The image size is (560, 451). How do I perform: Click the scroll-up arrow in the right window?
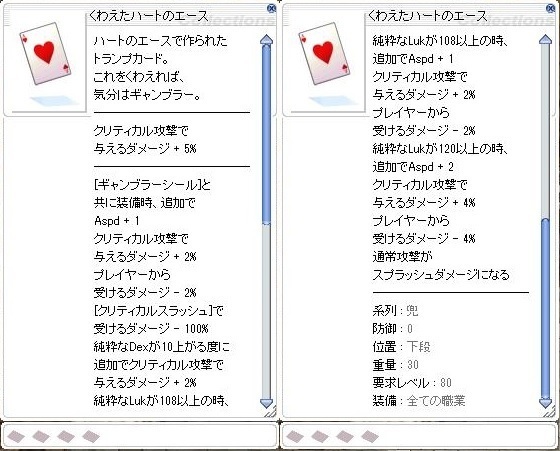[545, 40]
